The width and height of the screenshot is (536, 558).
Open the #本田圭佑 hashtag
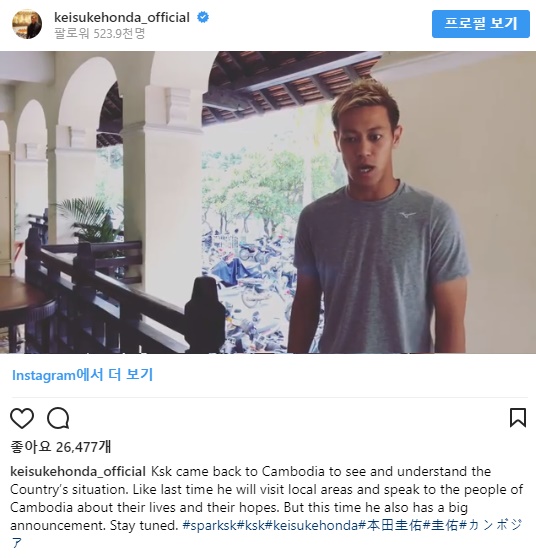(390, 525)
